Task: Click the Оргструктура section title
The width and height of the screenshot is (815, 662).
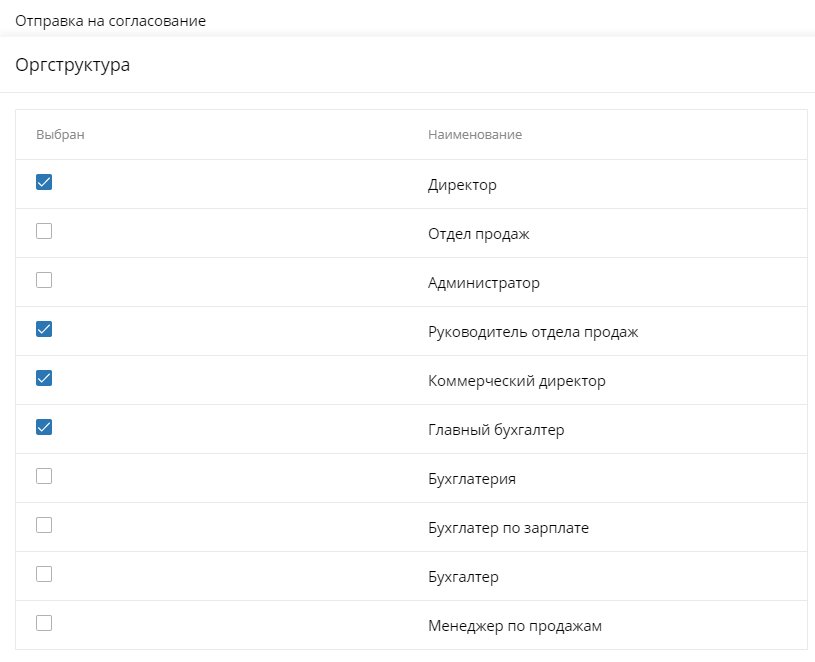Action: coord(73,66)
